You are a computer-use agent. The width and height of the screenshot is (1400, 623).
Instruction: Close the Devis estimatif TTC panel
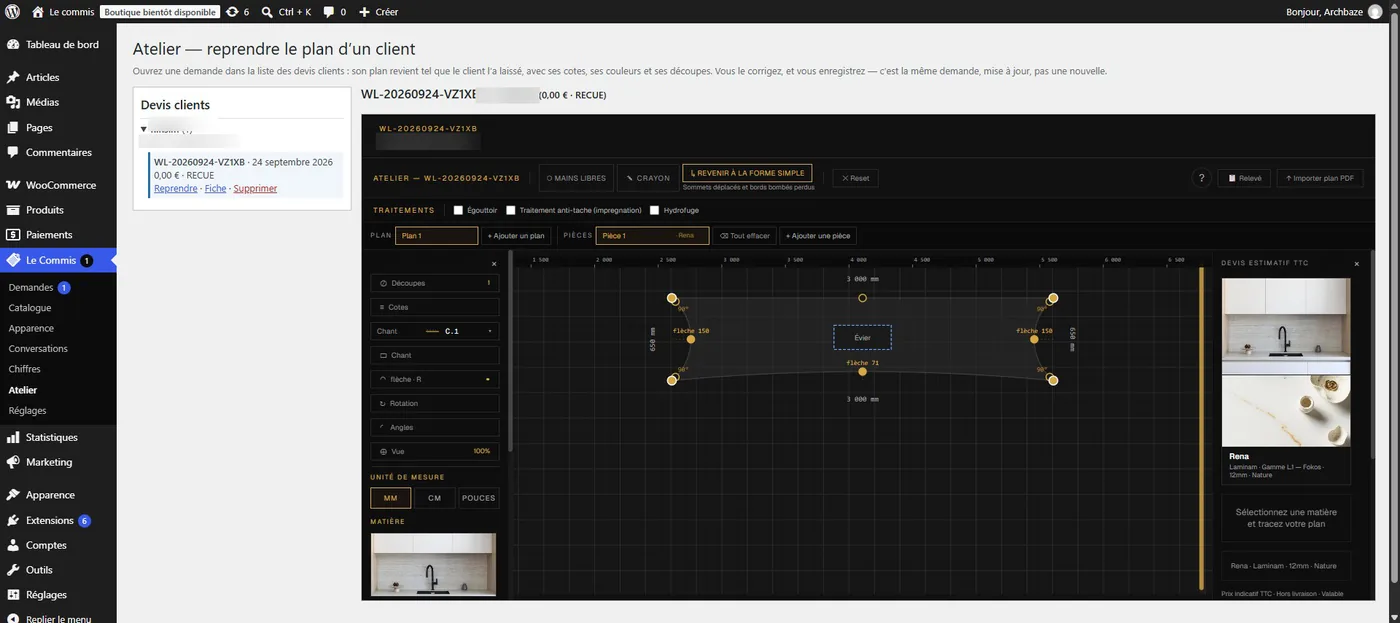click(1356, 263)
